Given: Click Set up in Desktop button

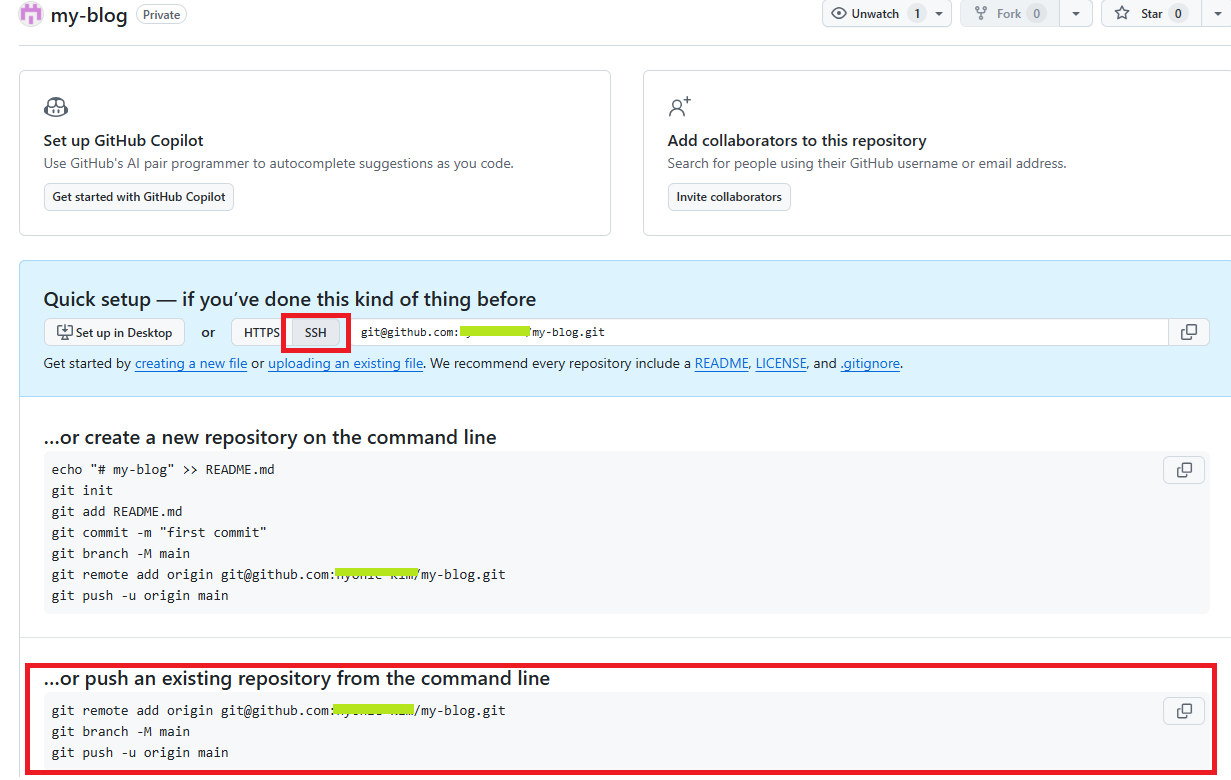Looking at the screenshot, I should (x=114, y=332).
